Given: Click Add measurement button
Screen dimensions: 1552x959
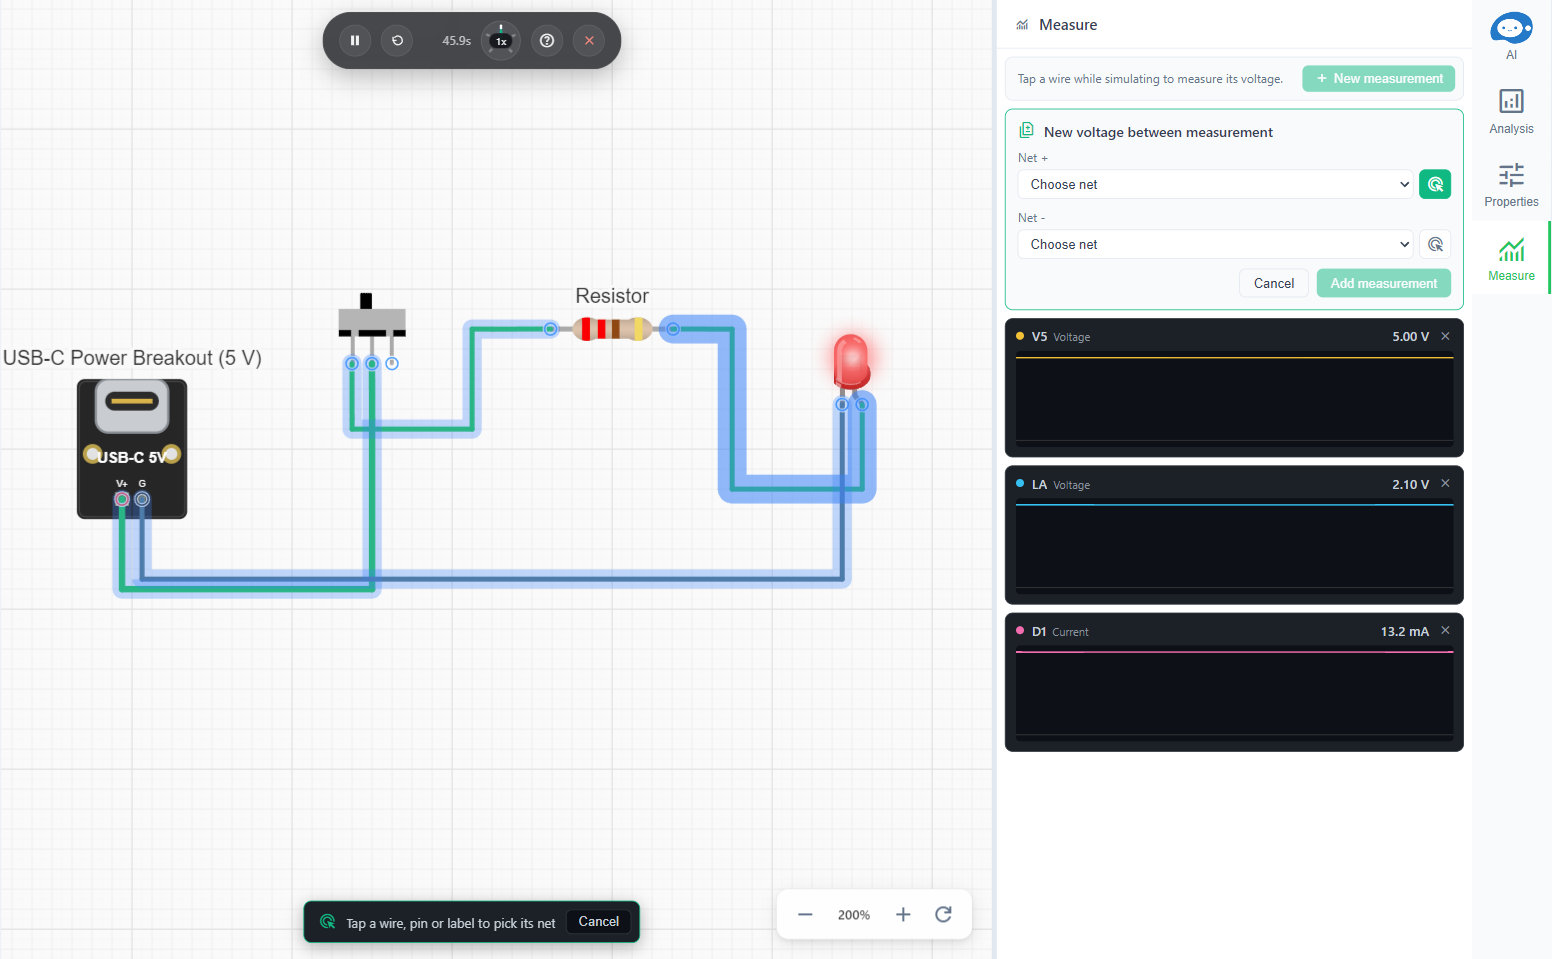Looking at the screenshot, I should point(1384,284).
